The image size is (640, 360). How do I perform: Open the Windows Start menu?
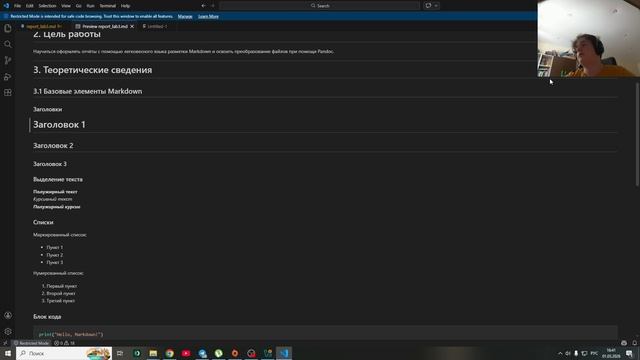click(8, 353)
